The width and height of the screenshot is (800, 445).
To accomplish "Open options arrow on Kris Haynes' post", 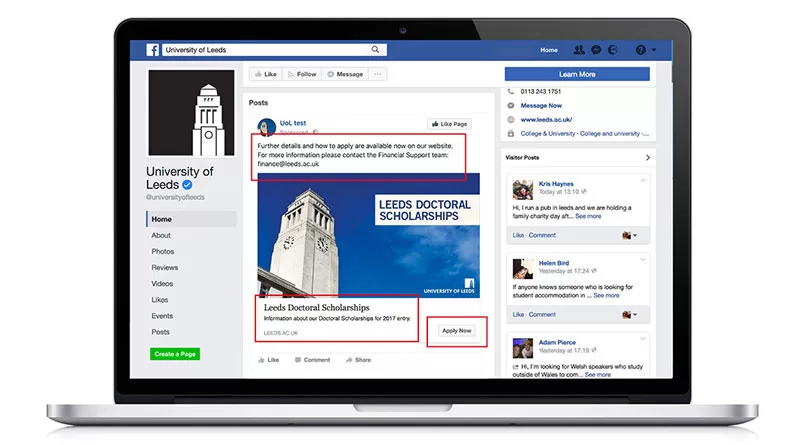I will (643, 180).
